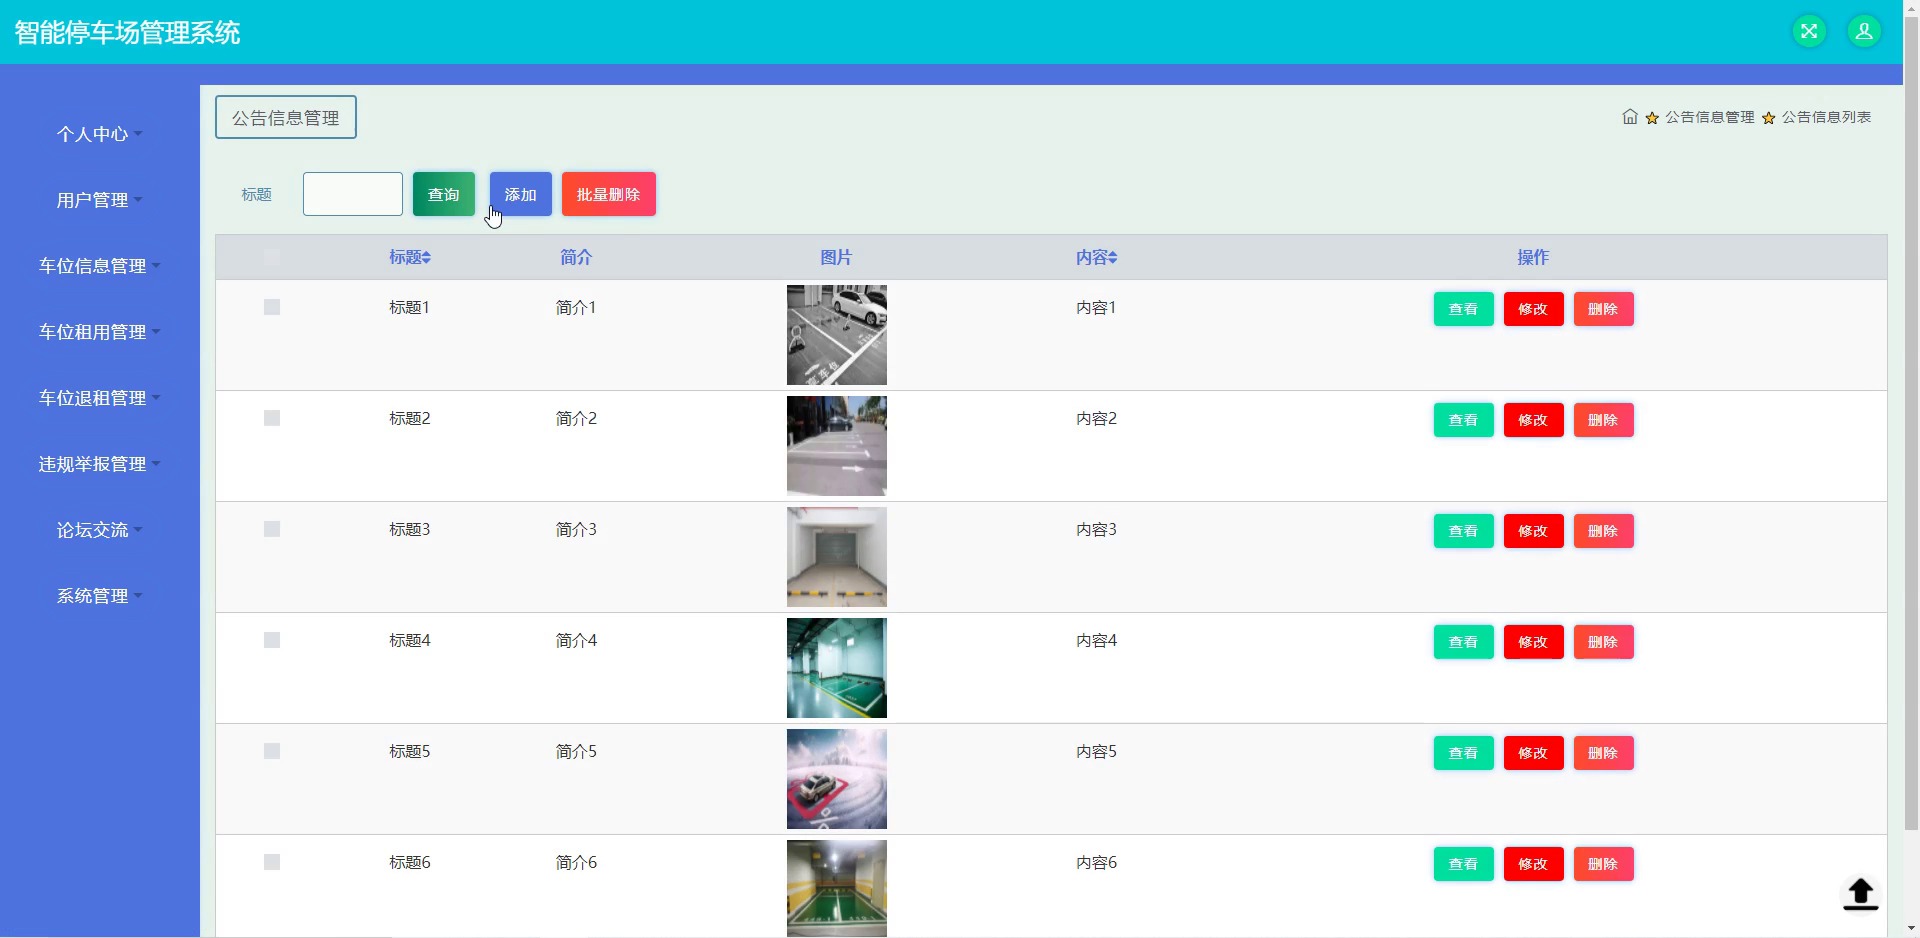
Task: Open the parking image thumbnail for 标题1
Action: pos(837,335)
